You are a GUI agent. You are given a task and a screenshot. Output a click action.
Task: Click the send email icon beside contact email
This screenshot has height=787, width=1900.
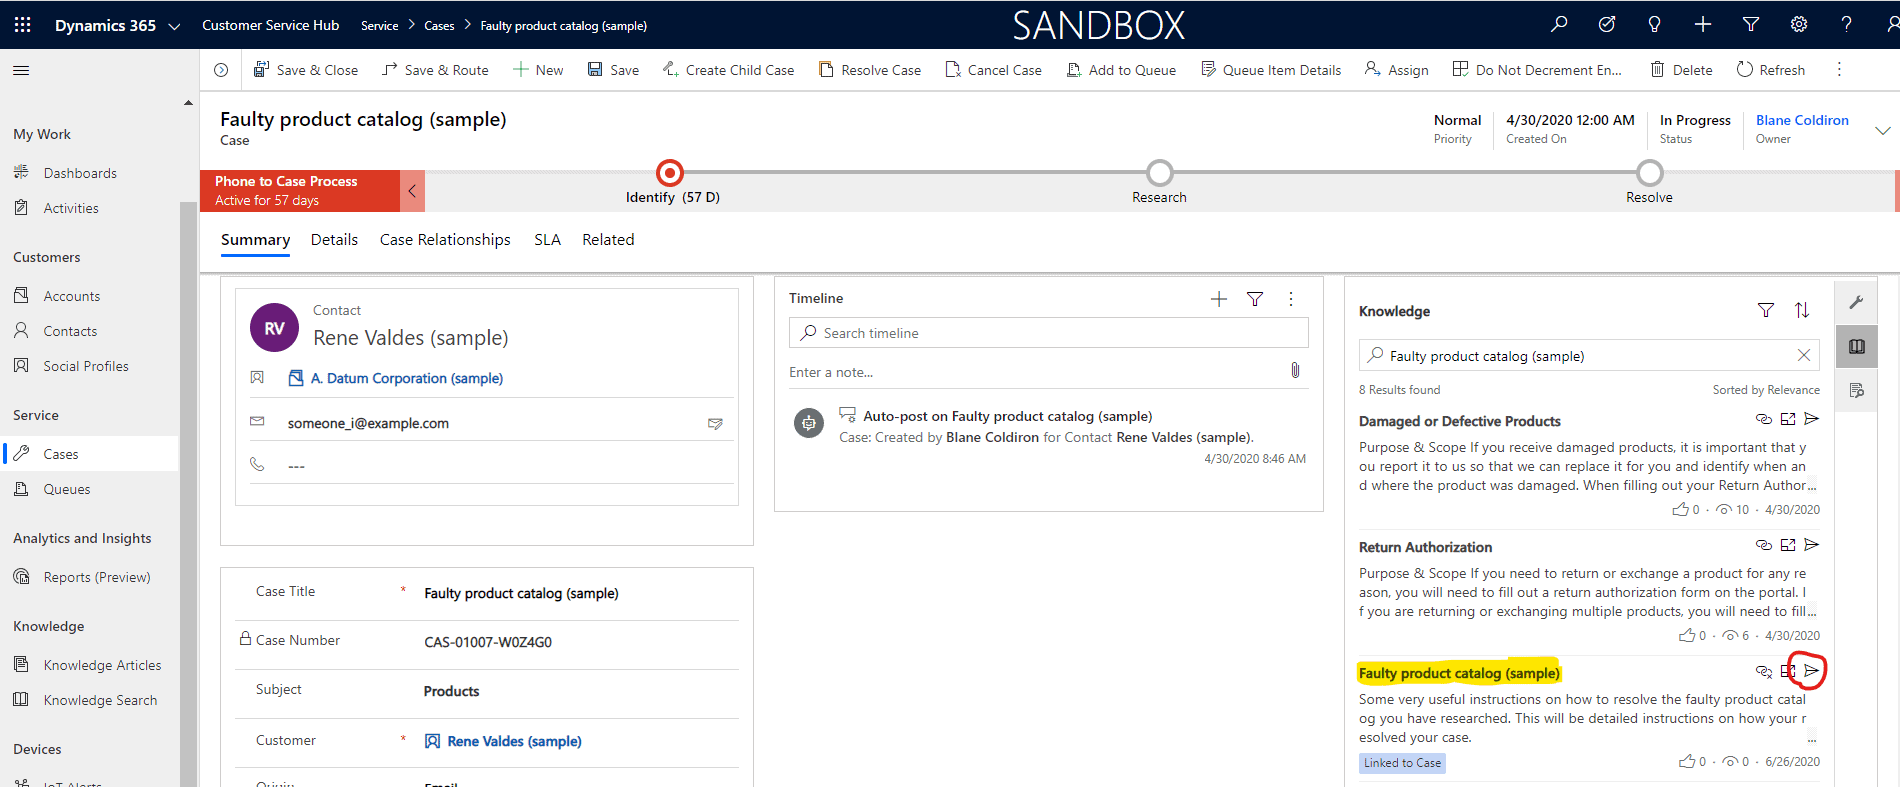click(715, 424)
